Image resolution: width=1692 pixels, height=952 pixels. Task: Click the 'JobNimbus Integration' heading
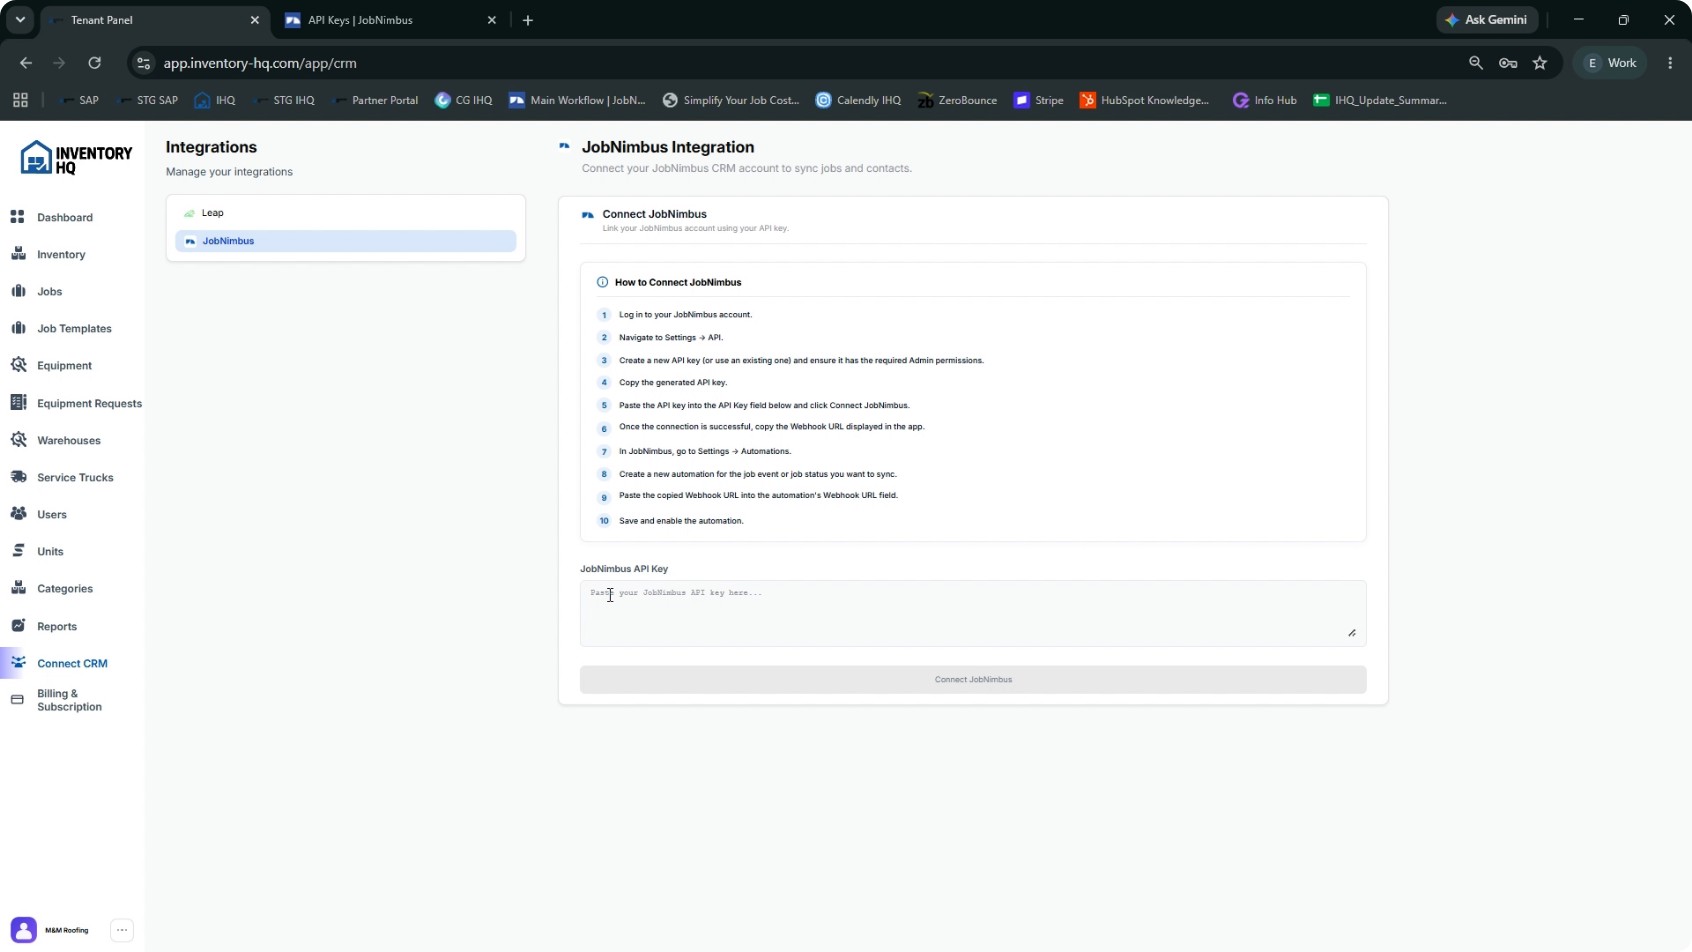pos(668,147)
